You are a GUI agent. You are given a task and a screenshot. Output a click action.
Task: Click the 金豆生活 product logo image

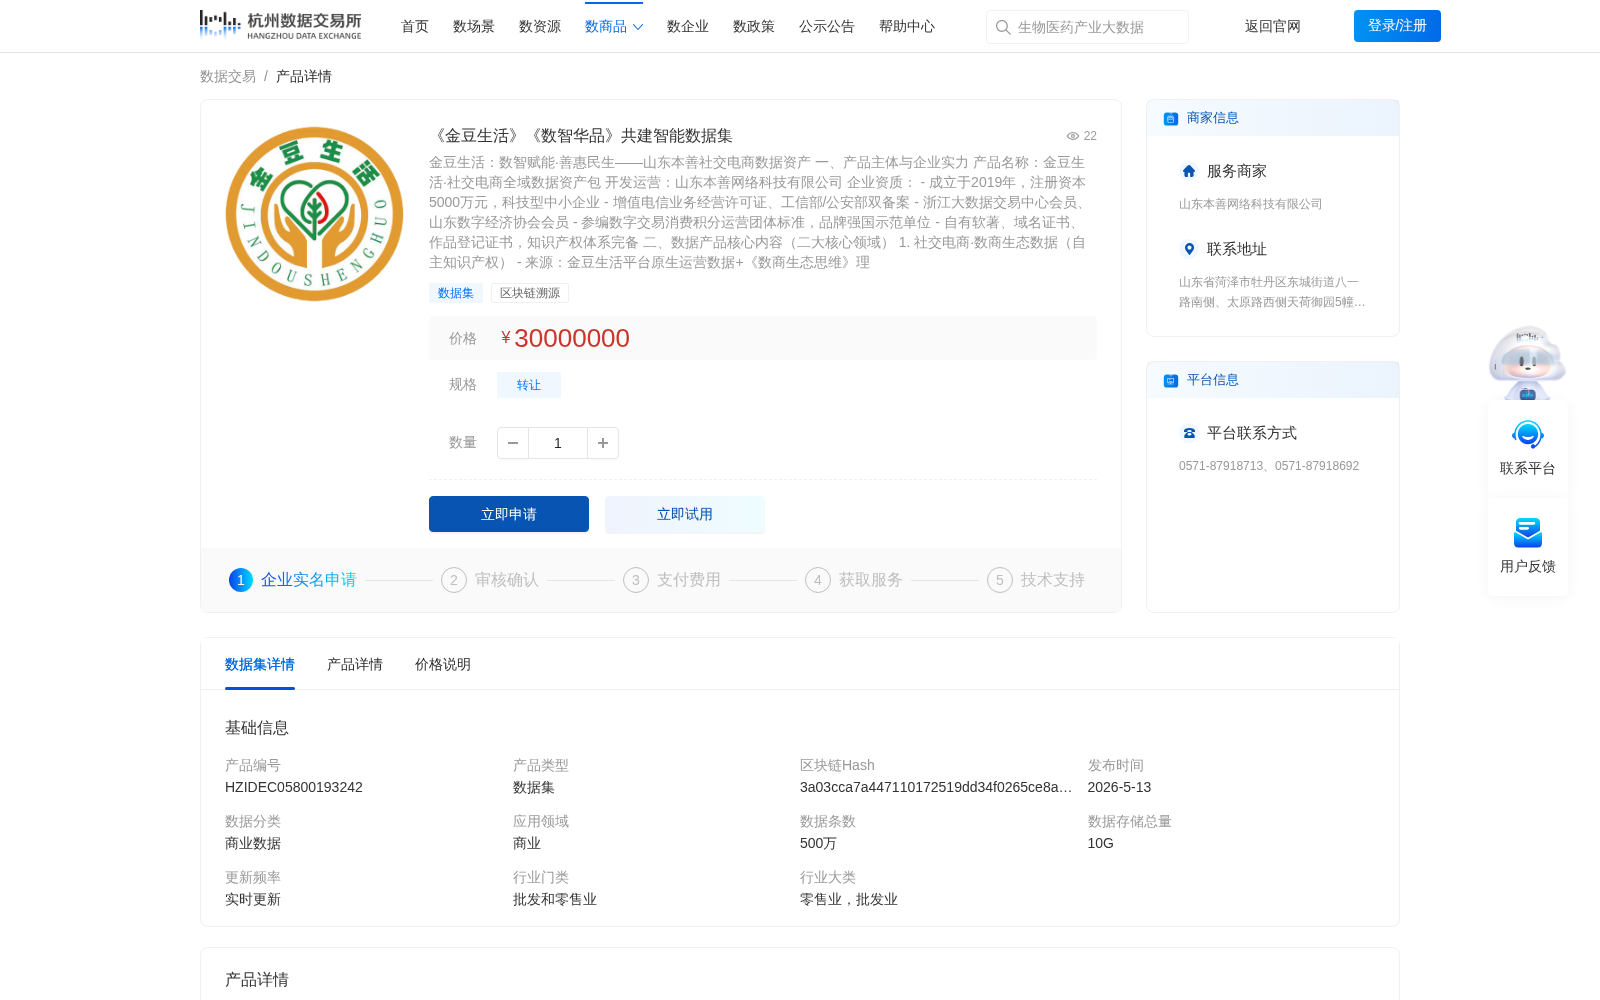click(x=314, y=214)
